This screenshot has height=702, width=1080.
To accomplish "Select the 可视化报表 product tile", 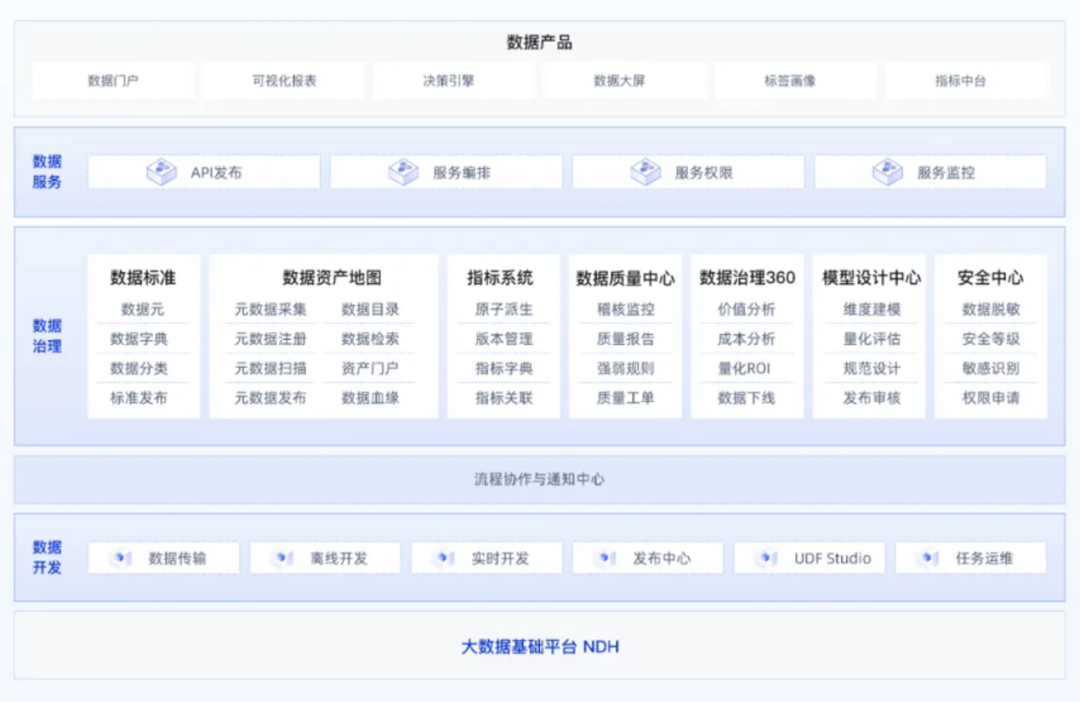I will pos(284,81).
